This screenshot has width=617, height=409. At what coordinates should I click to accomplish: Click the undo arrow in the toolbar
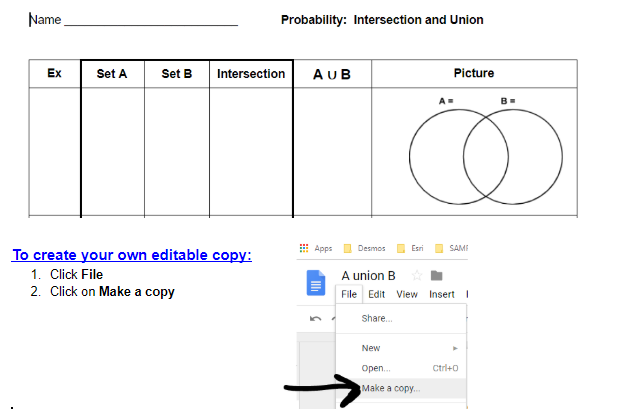pyautogui.click(x=316, y=318)
